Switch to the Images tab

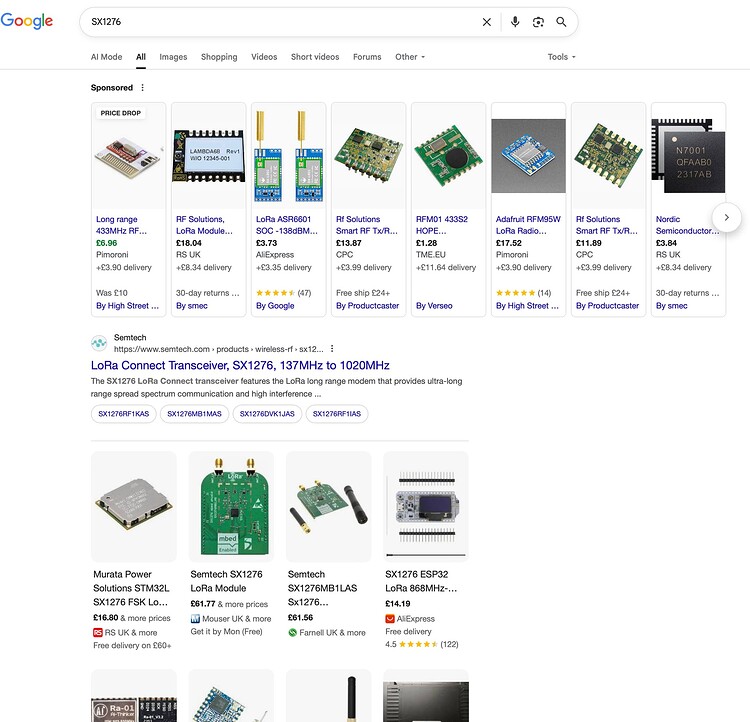click(173, 57)
